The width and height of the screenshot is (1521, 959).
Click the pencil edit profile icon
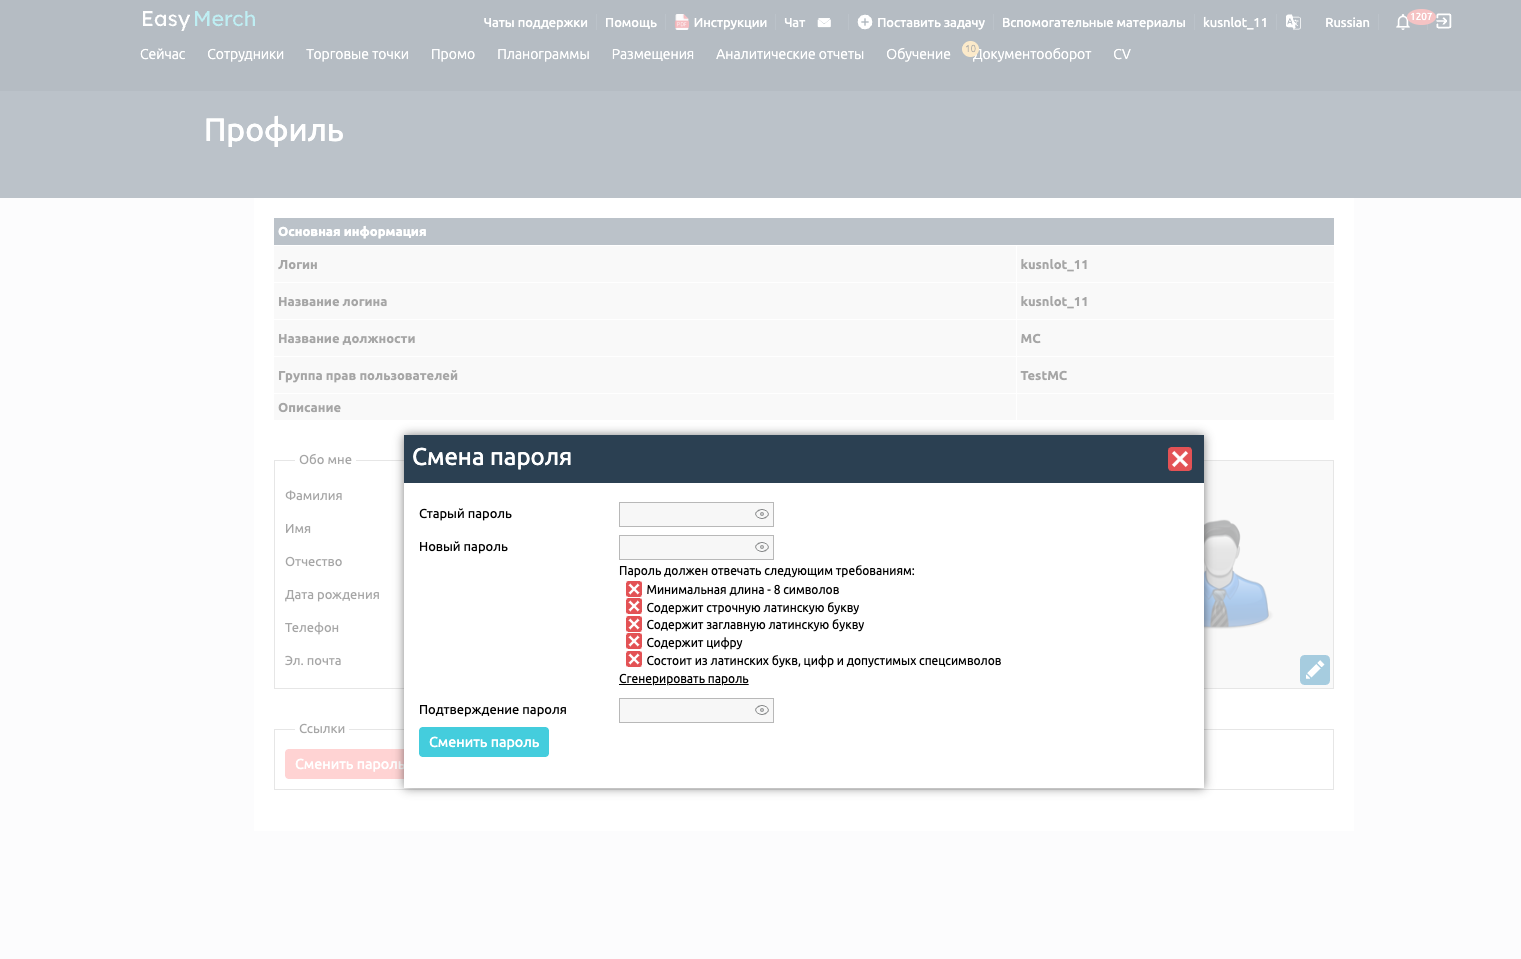coord(1314,670)
